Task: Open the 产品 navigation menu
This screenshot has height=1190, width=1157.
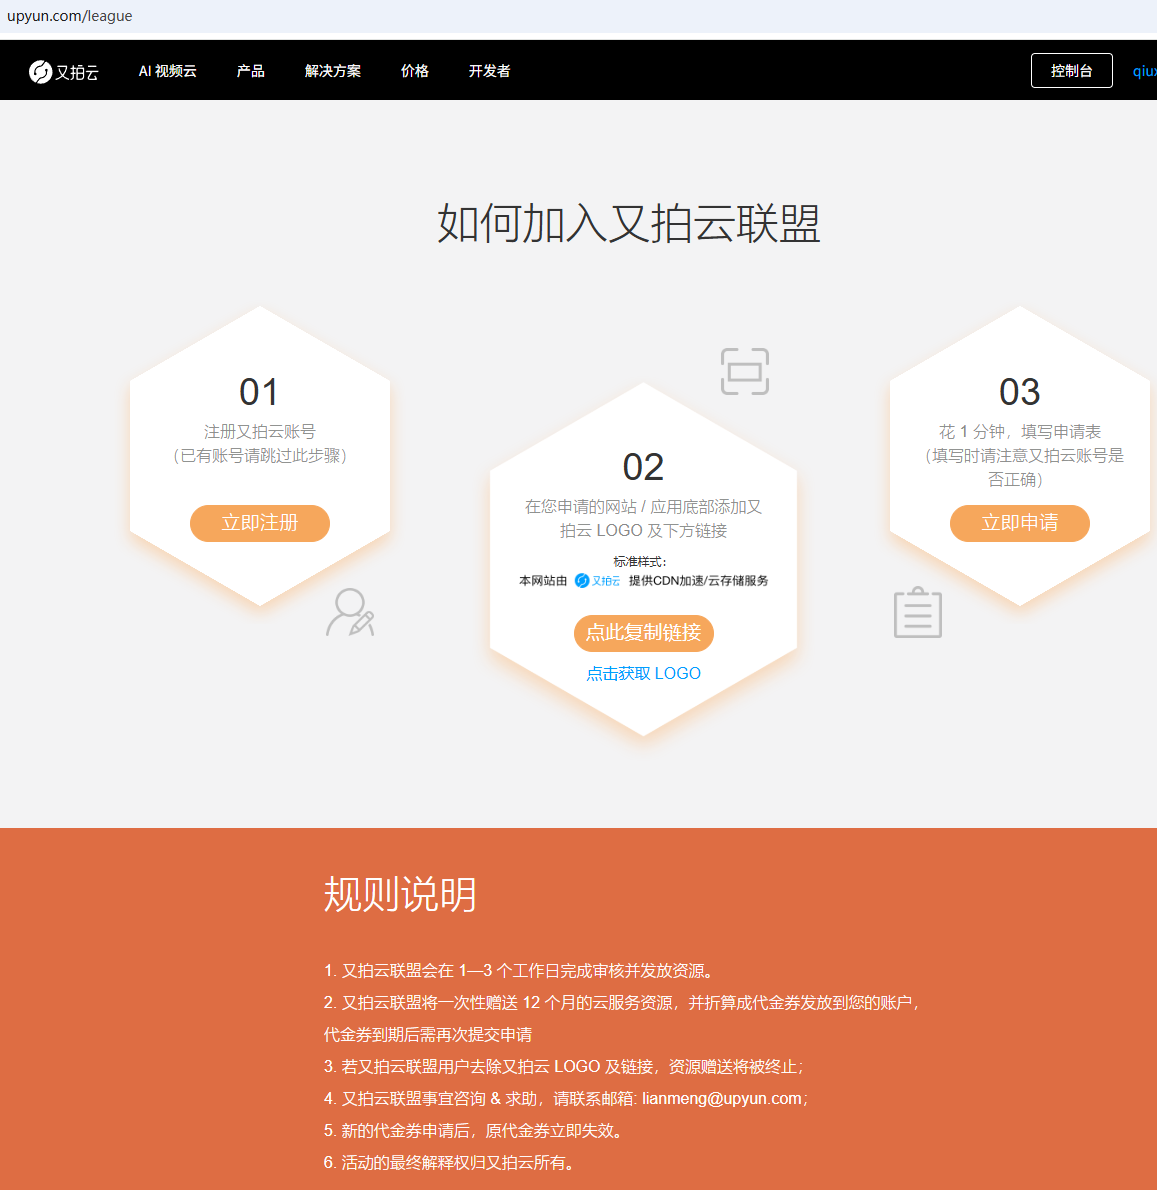Action: click(x=250, y=71)
